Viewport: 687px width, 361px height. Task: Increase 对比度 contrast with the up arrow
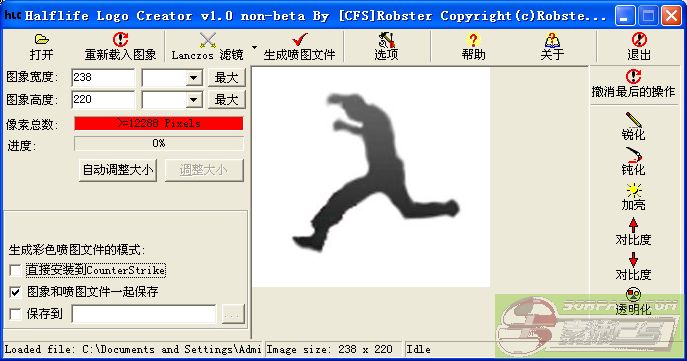633,231
